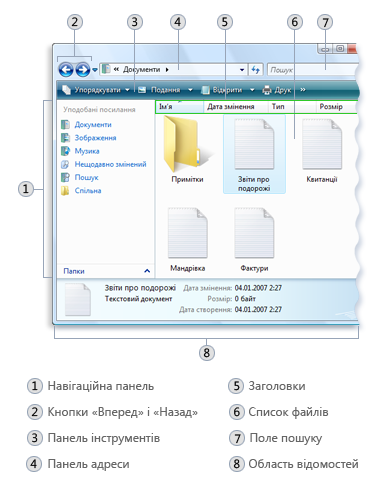This screenshot has width=386, height=494.
Task: Open Документи link in navigation pane
Action: pos(93,125)
